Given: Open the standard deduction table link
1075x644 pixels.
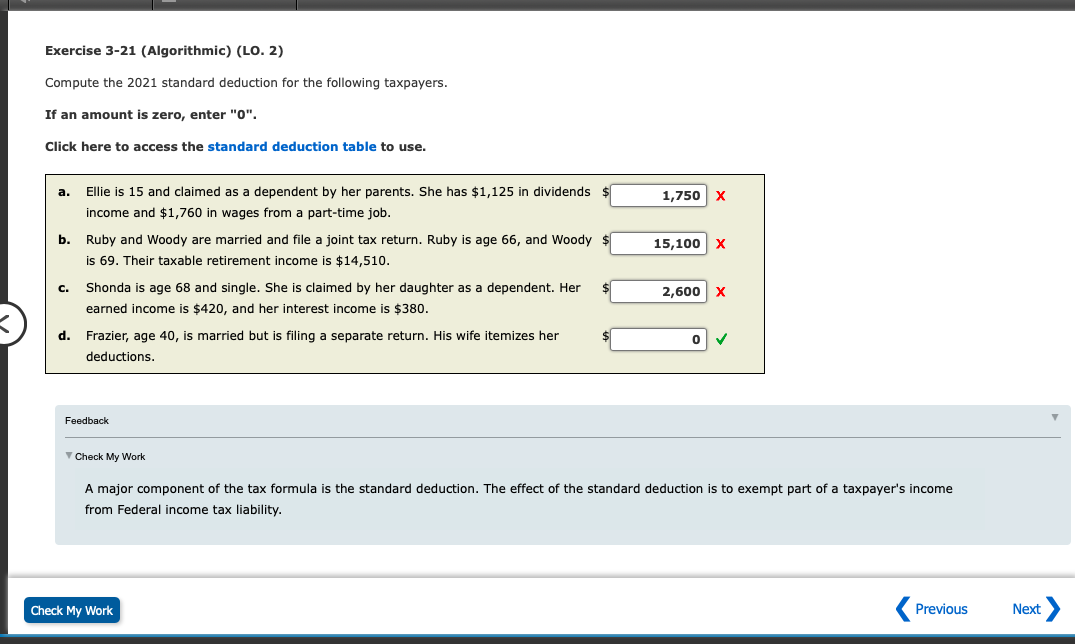Looking at the screenshot, I should tap(291, 146).
